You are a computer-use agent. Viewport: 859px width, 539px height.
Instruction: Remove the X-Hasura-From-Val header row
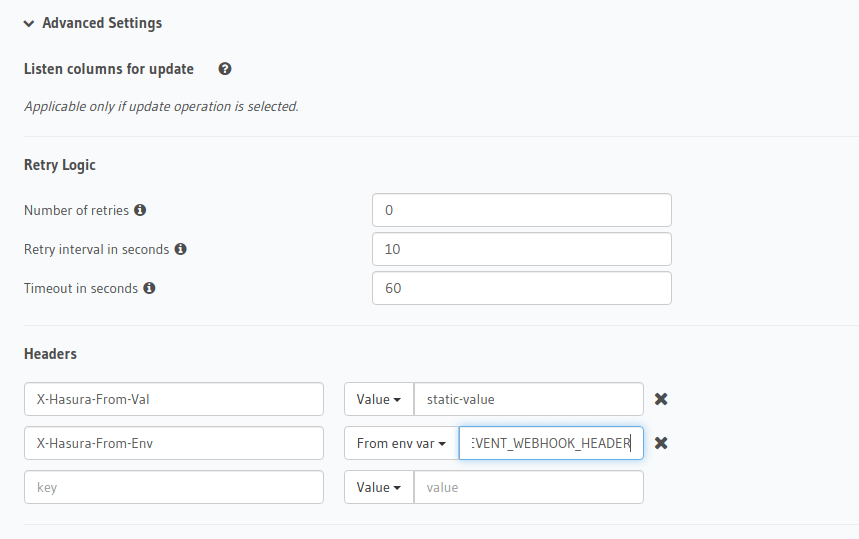661,399
